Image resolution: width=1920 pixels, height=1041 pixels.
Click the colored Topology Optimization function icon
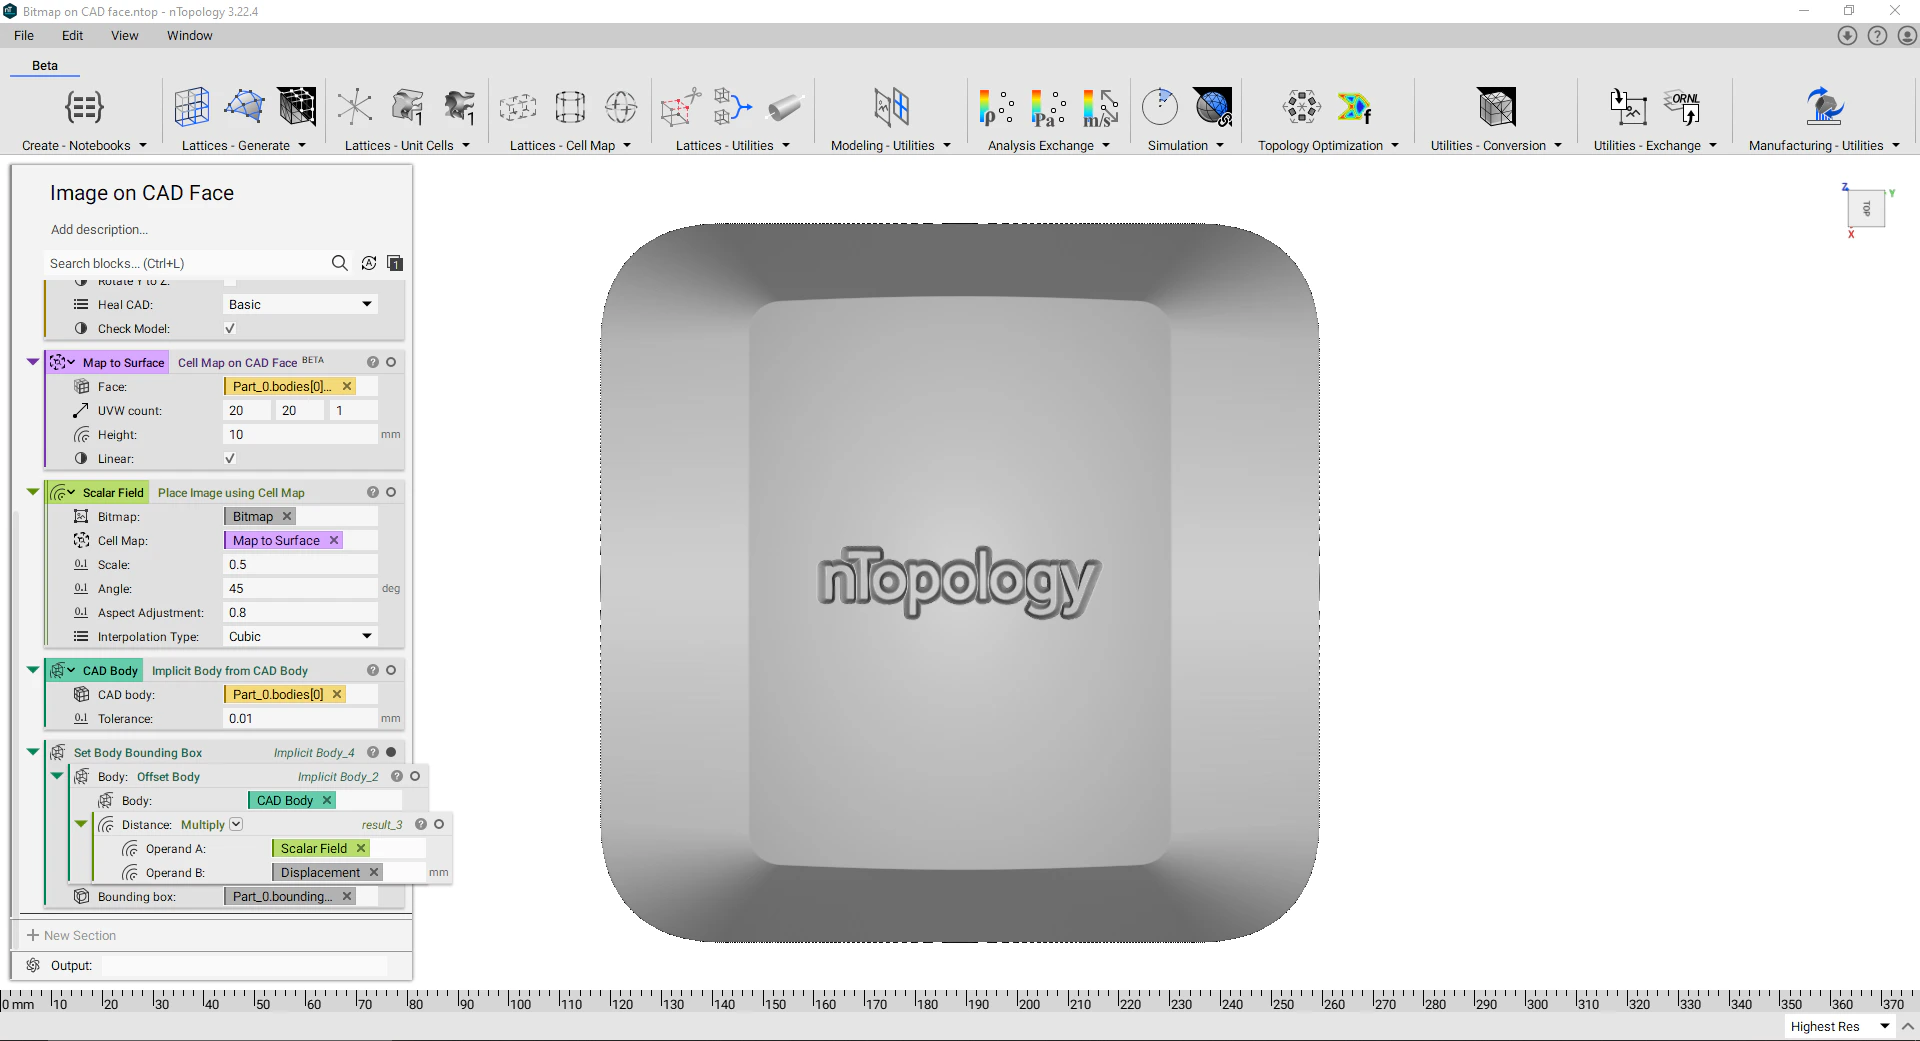(x=1355, y=107)
